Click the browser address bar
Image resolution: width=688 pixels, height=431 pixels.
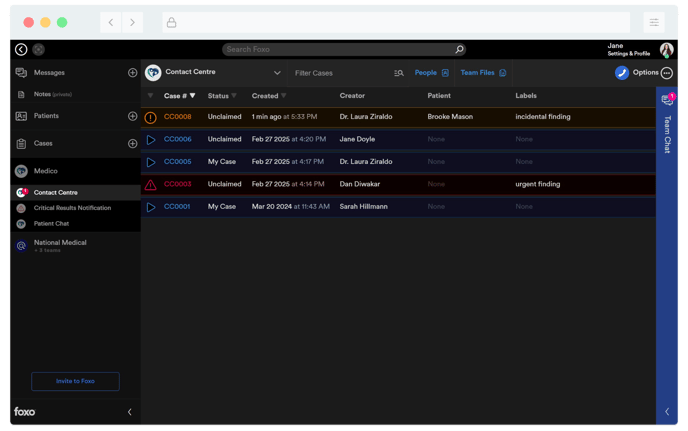[x=396, y=22]
